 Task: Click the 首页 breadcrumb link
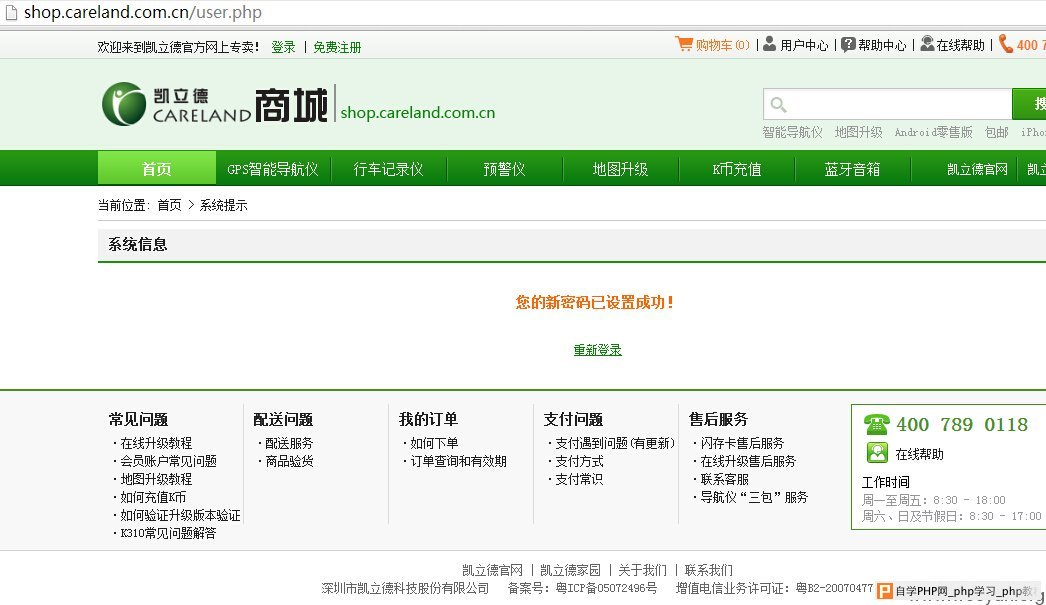(169, 205)
